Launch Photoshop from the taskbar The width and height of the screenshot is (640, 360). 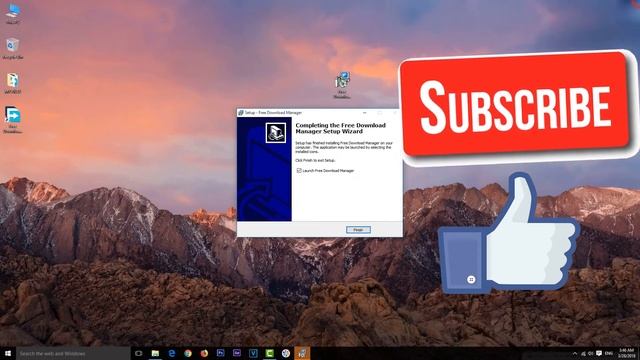[220, 353]
